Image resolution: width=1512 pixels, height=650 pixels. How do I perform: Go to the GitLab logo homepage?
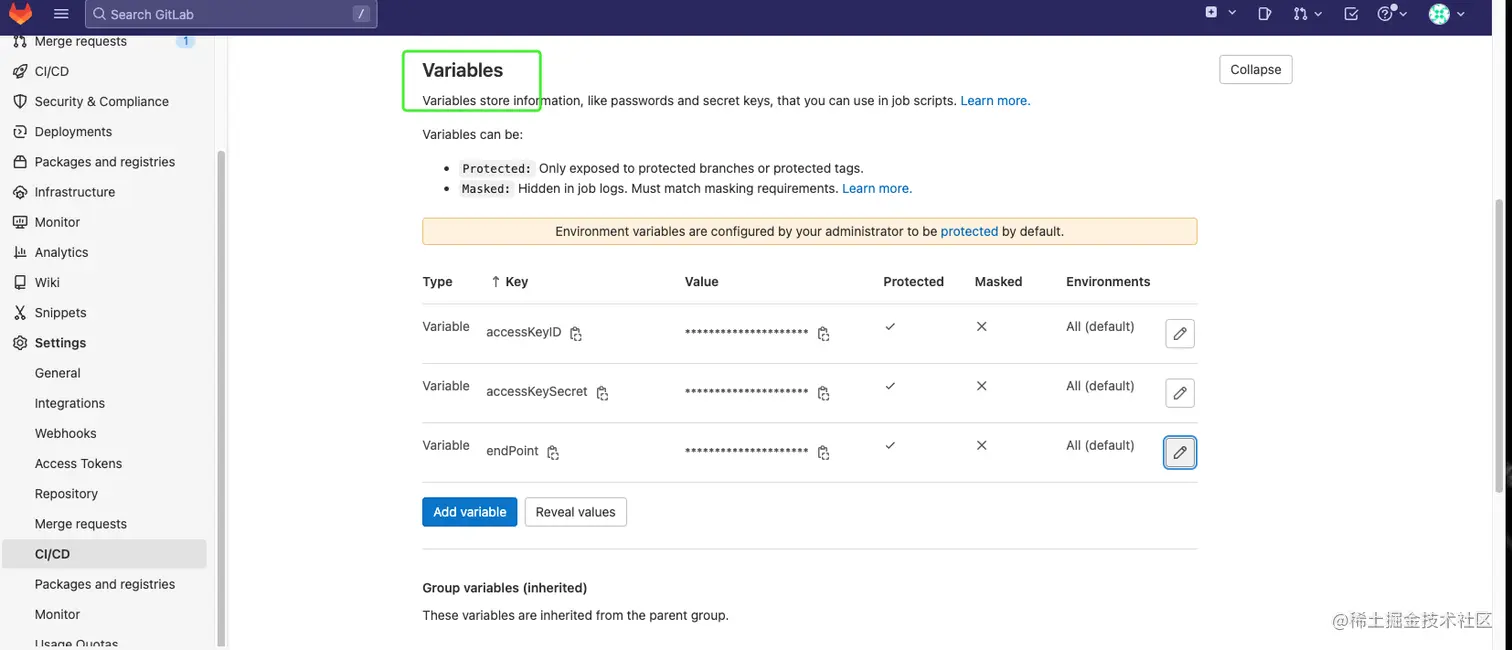(20, 13)
